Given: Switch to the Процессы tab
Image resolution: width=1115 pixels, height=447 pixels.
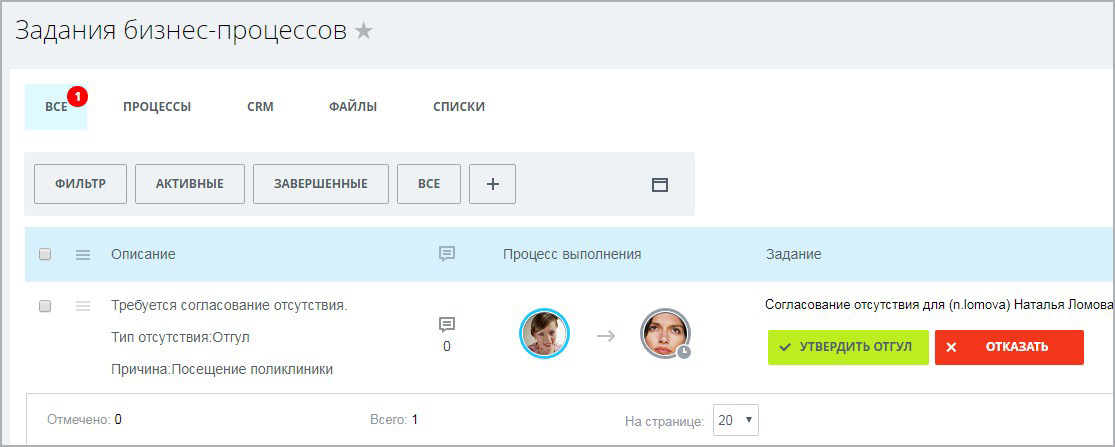Looking at the screenshot, I should click(157, 107).
